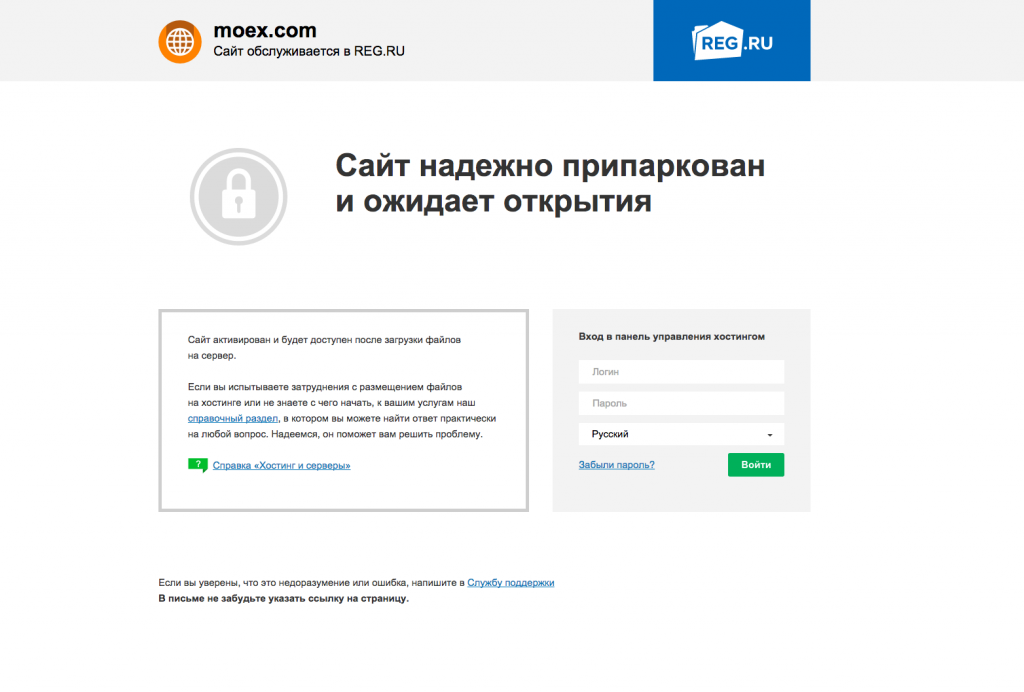Screen dimensions: 1024x692
Task: Click the Сайт надежно припаркован heading
Action: (550, 183)
